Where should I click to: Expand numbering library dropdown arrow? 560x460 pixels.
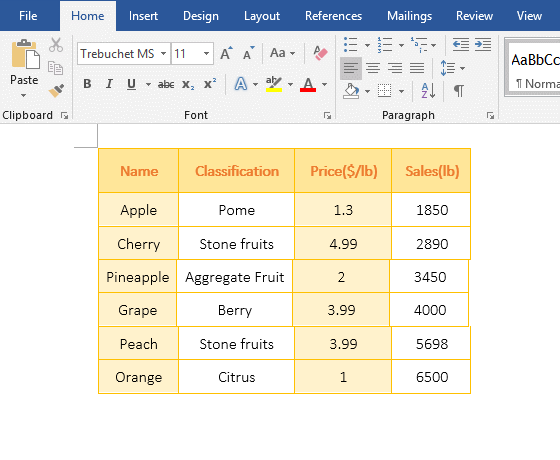click(x=401, y=45)
